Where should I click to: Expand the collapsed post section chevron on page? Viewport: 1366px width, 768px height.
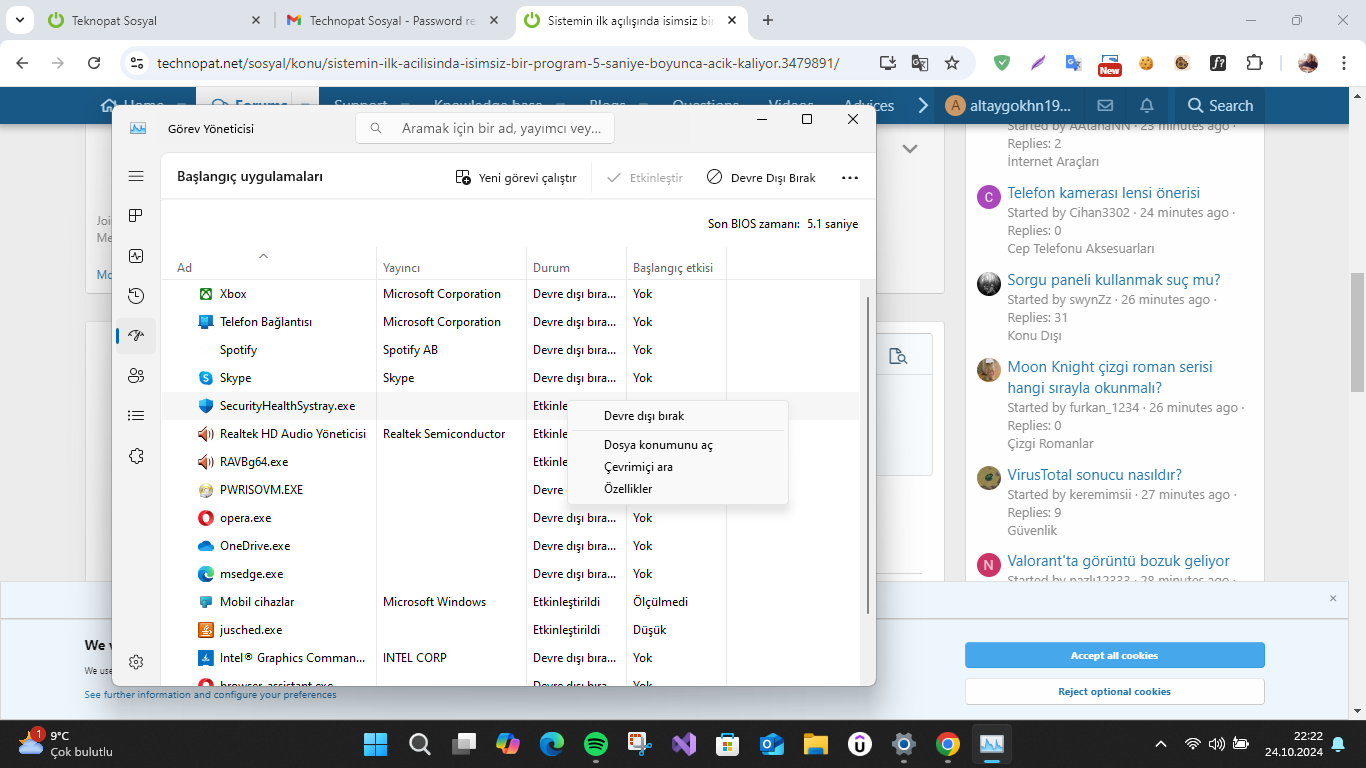pos(910,148)
